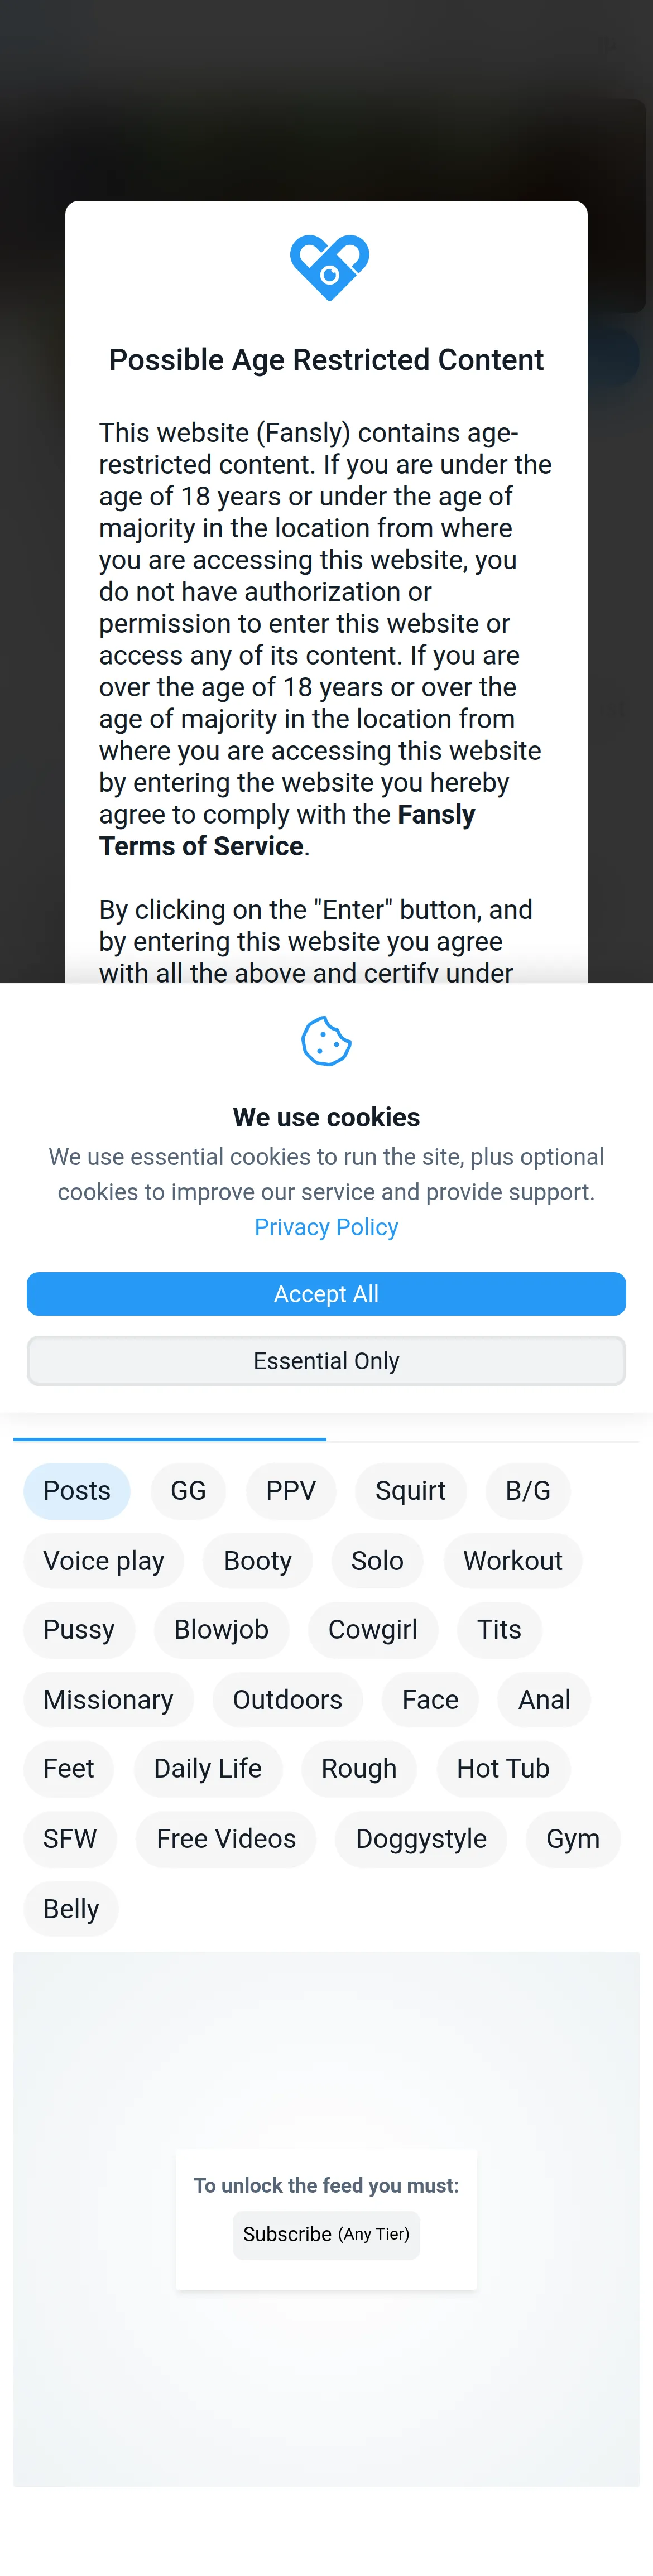Click the Fansly heart logo icon
653x2576 pixels.
(x=329, y=267)
